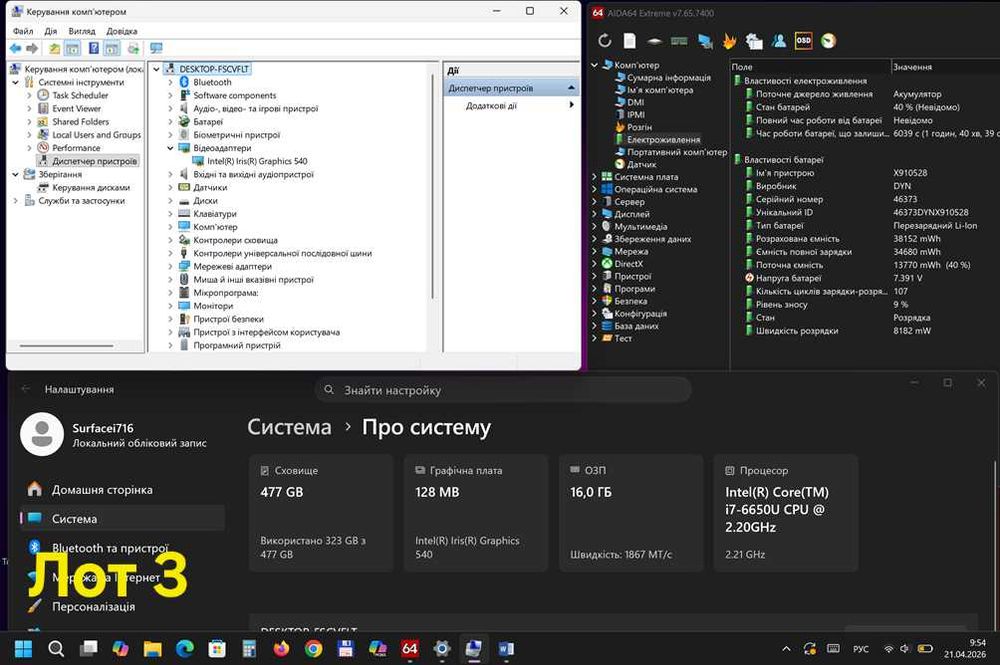1000x665 pixels.
Task: Click the AIDA64 flame stability test icon
Action: point(729,41)
